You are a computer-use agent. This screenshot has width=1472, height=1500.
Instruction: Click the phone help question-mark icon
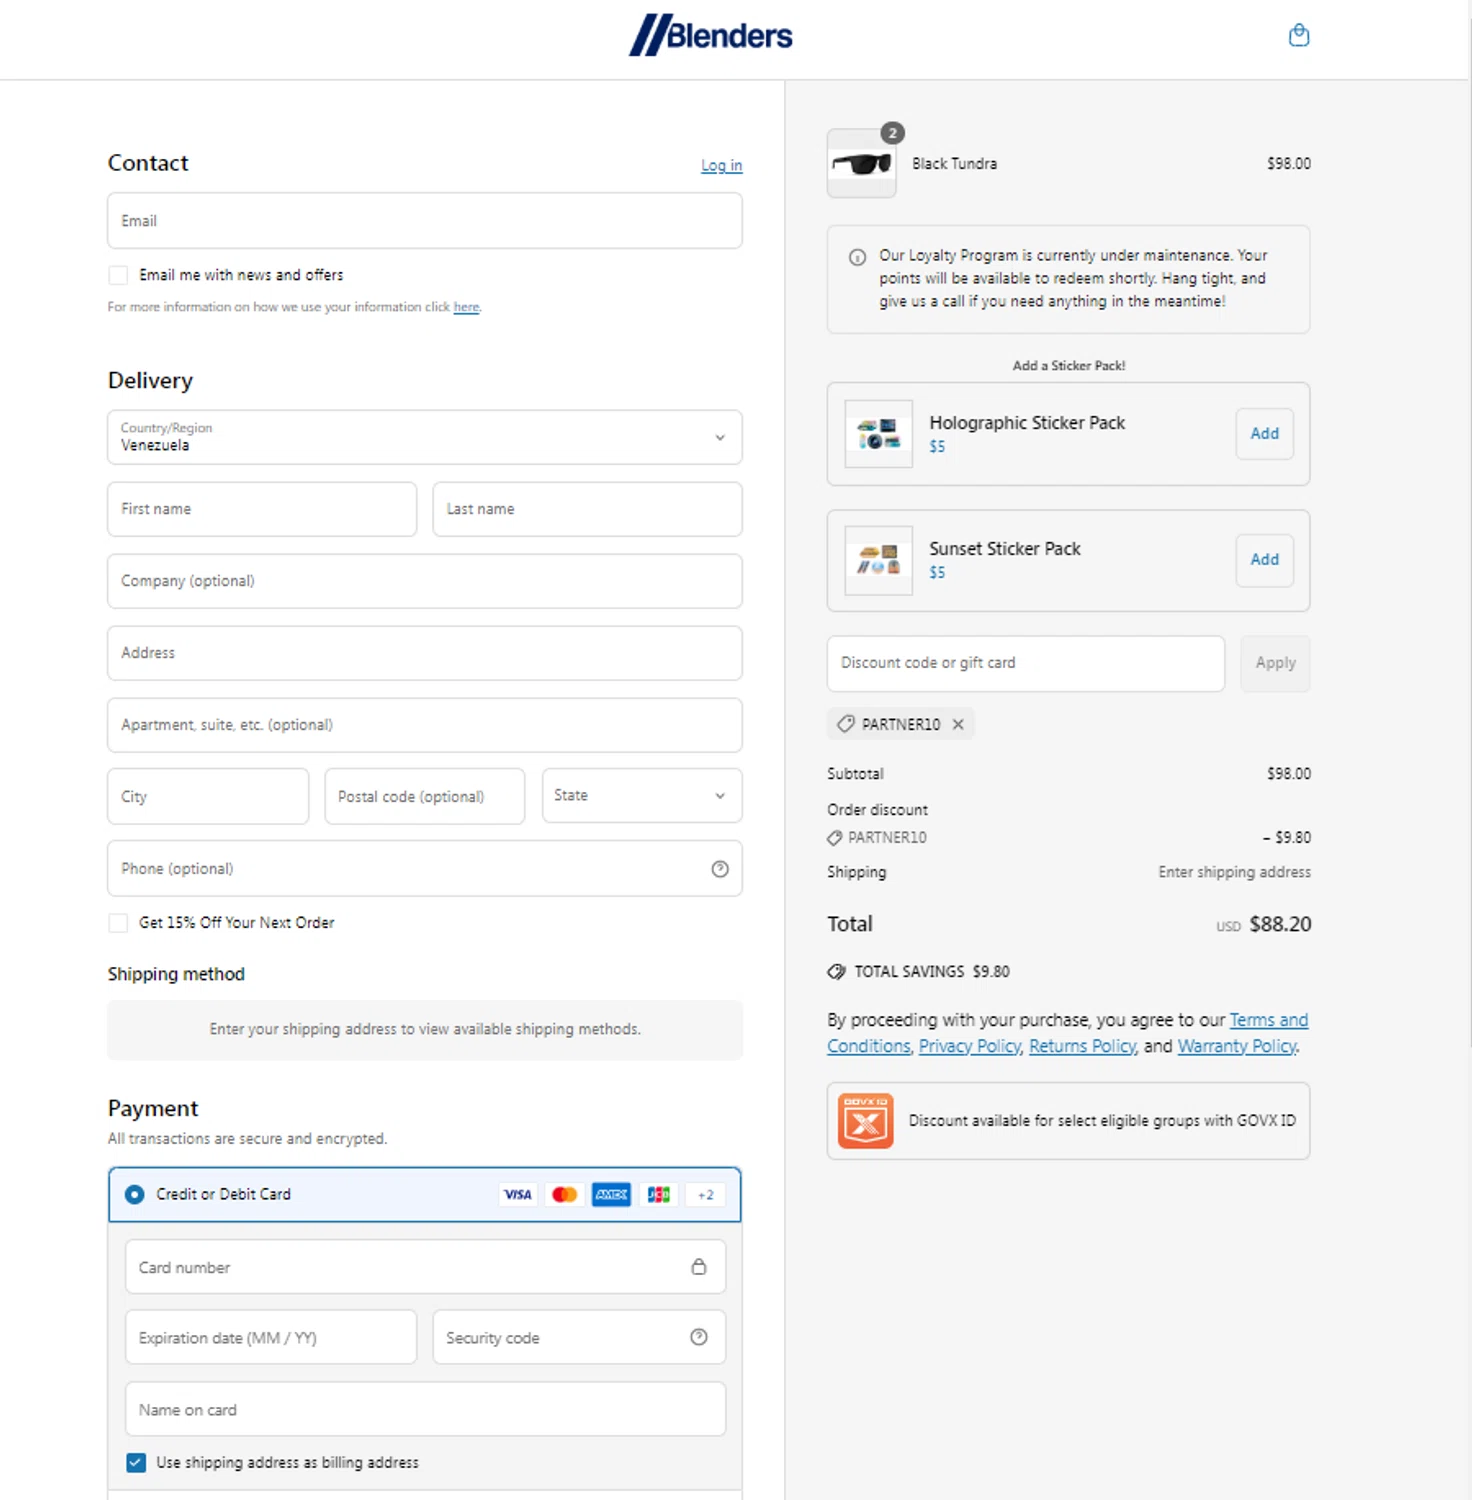click(720, 869)
